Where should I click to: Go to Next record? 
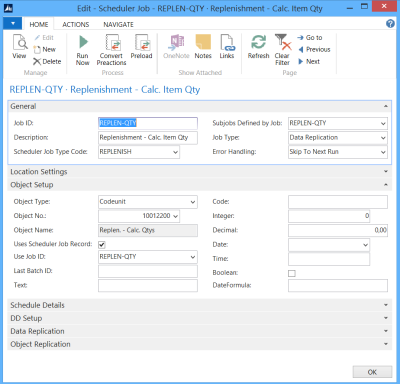click(309, 61)
